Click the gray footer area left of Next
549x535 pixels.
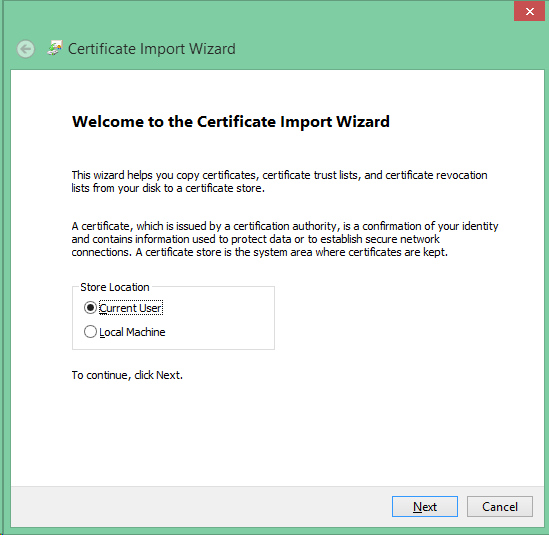pos(200,506)
